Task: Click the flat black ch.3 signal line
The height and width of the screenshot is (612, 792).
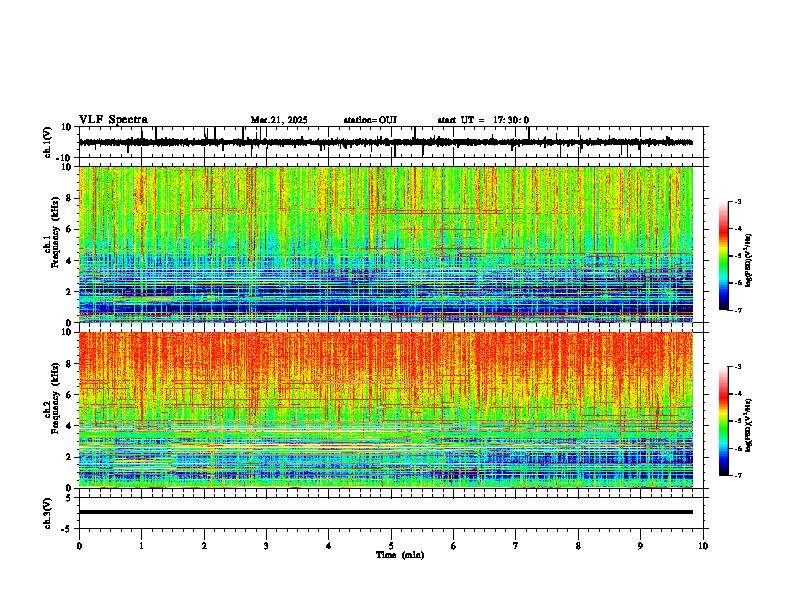Action: pos(386,512)
